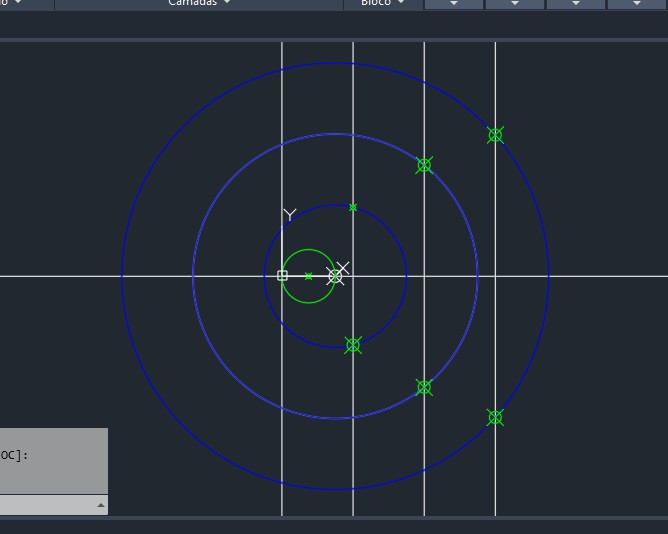Click the white circled-cross marker at circles' center
The height and width of the screenshot is (534, 668).
tap(335, 277)
